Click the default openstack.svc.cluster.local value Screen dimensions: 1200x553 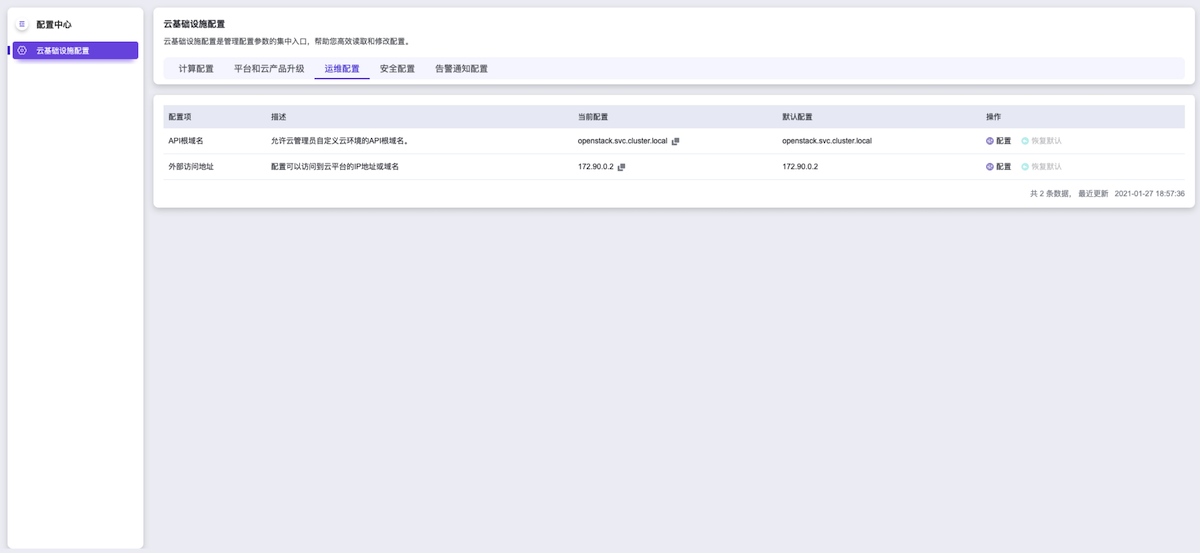pos(827,141)
